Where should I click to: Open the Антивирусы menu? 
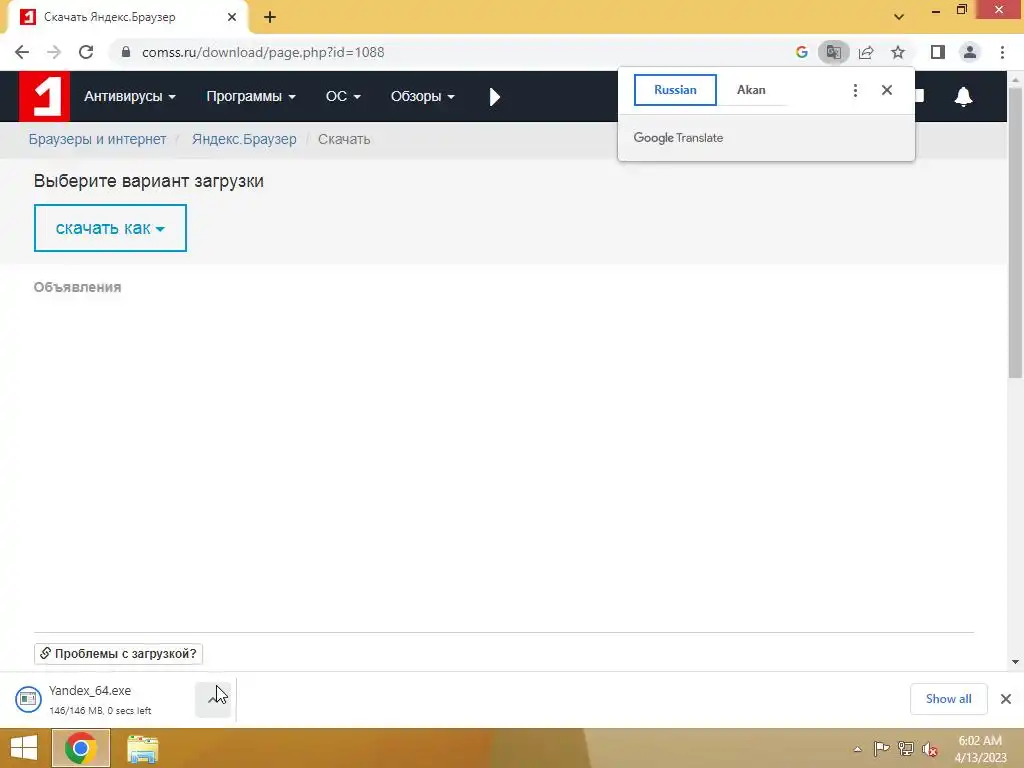click(x=129, y=97)
